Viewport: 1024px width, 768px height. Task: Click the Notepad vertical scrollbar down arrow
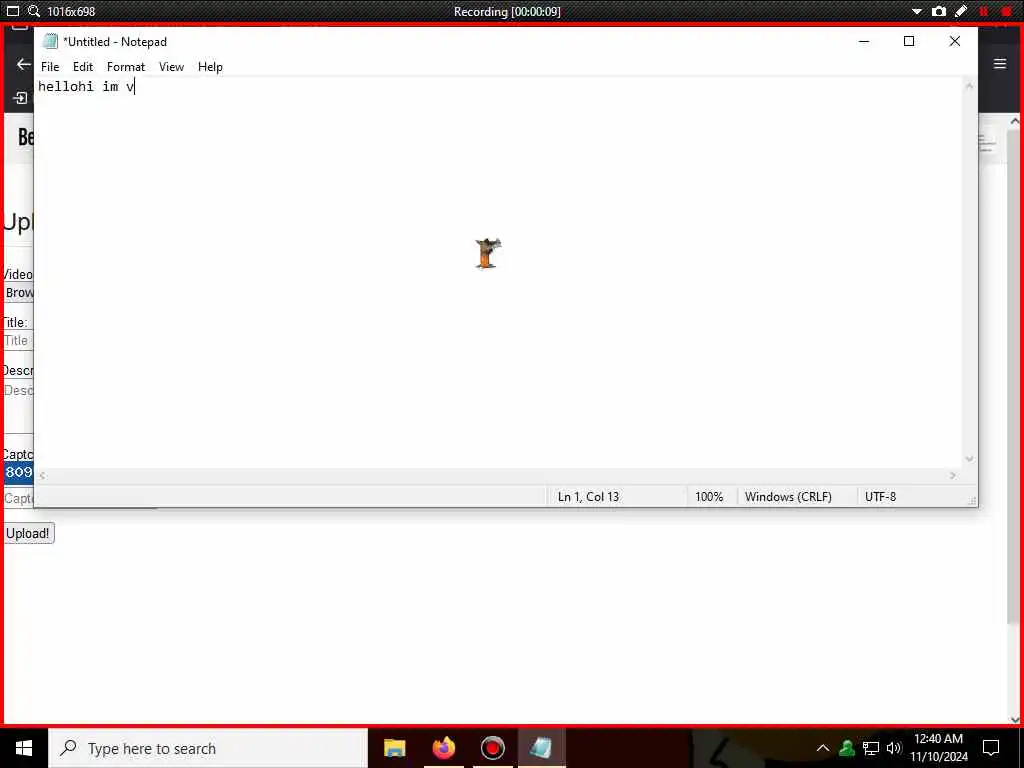pos(969,459)
